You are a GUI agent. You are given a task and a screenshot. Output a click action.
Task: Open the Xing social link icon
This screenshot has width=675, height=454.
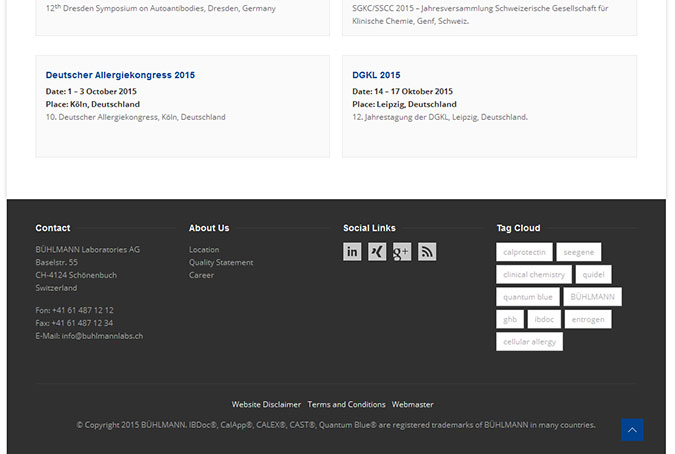[x=377, y=252]
